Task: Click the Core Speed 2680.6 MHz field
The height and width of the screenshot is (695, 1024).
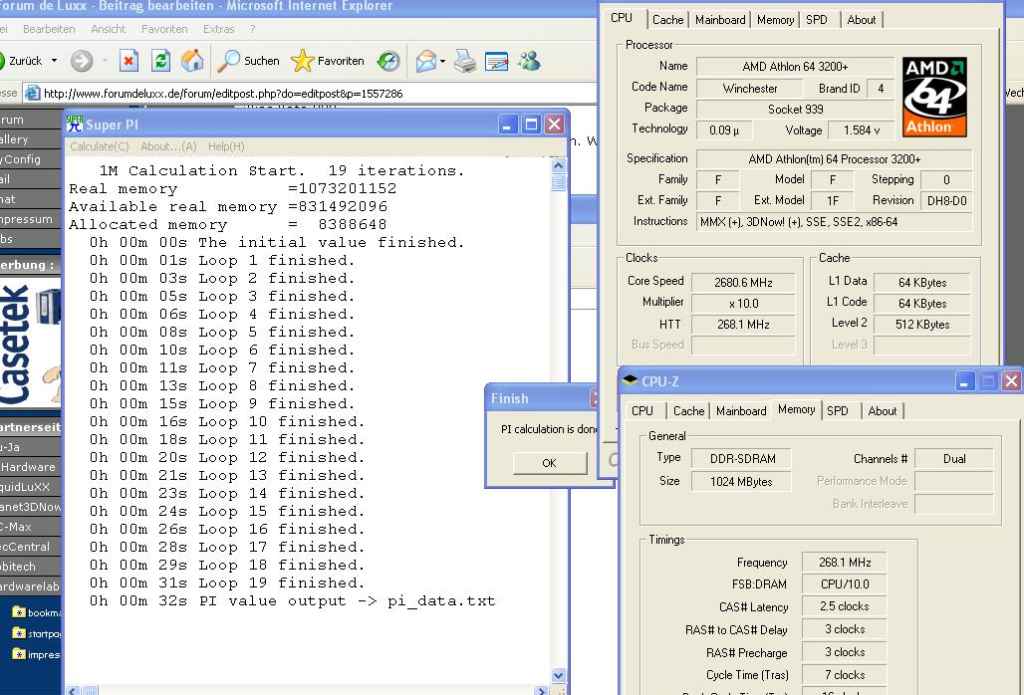Action: click(x=743, y=282)
